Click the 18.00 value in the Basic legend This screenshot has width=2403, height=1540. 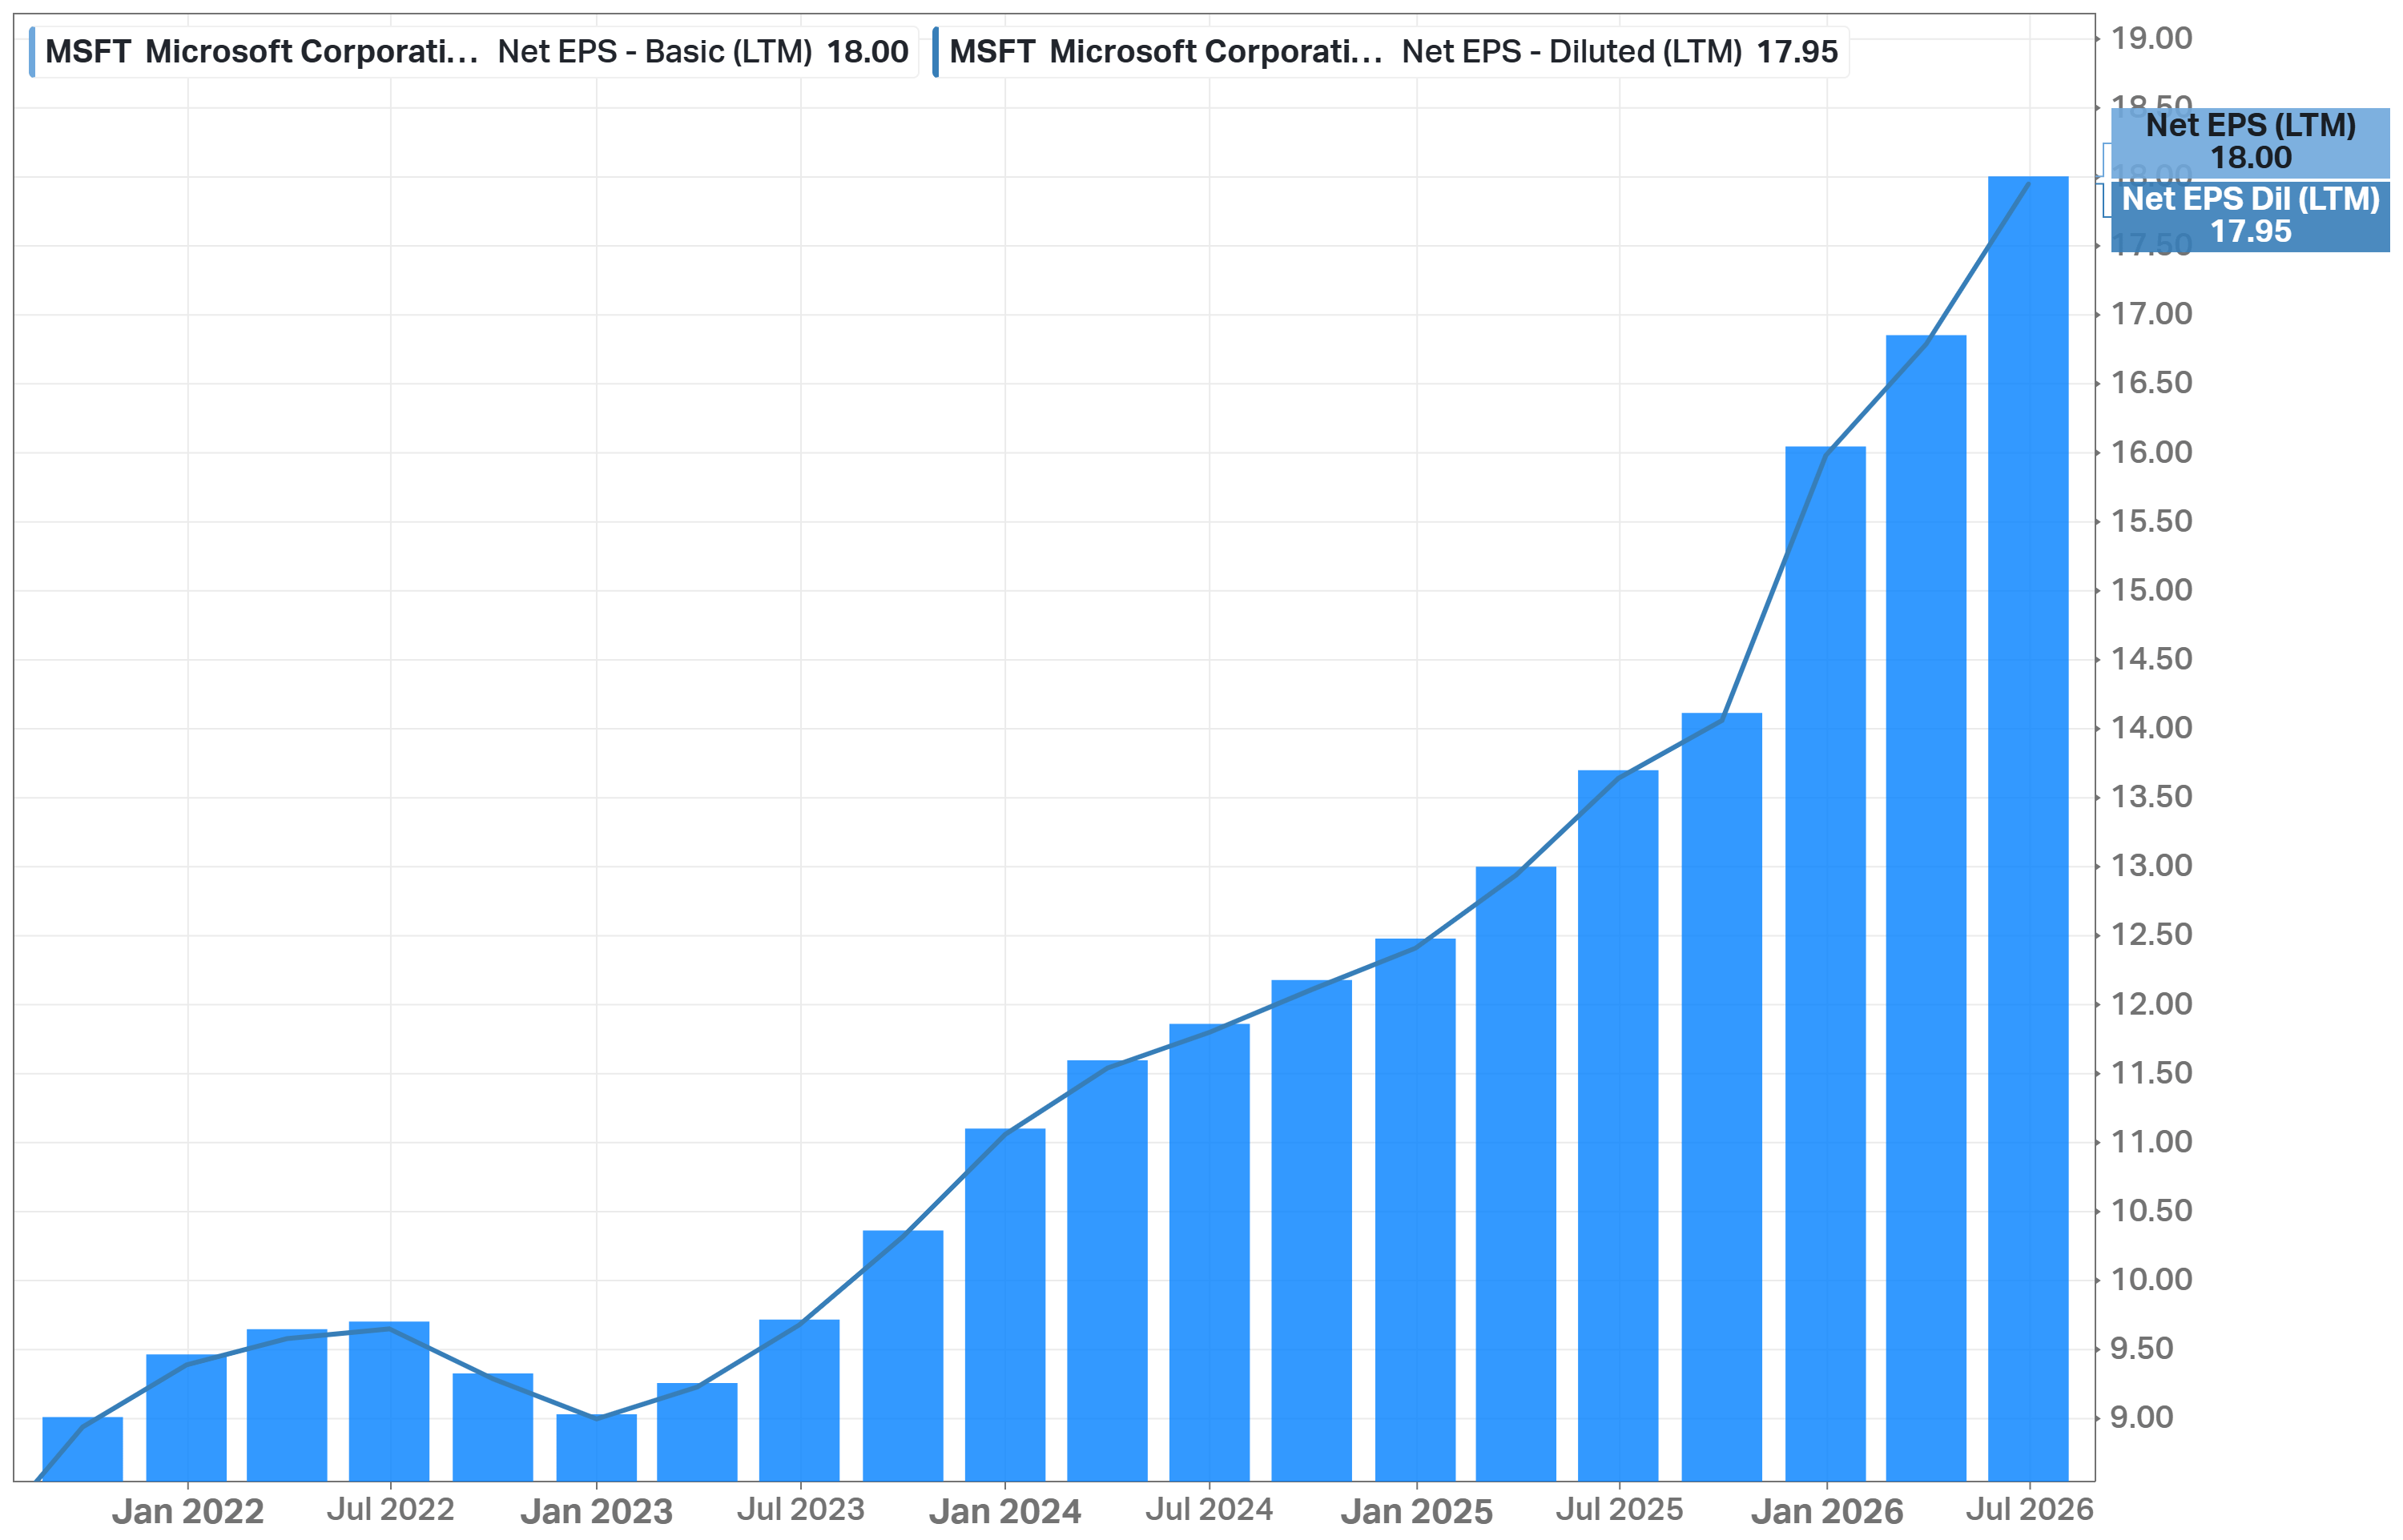(867, 52)
